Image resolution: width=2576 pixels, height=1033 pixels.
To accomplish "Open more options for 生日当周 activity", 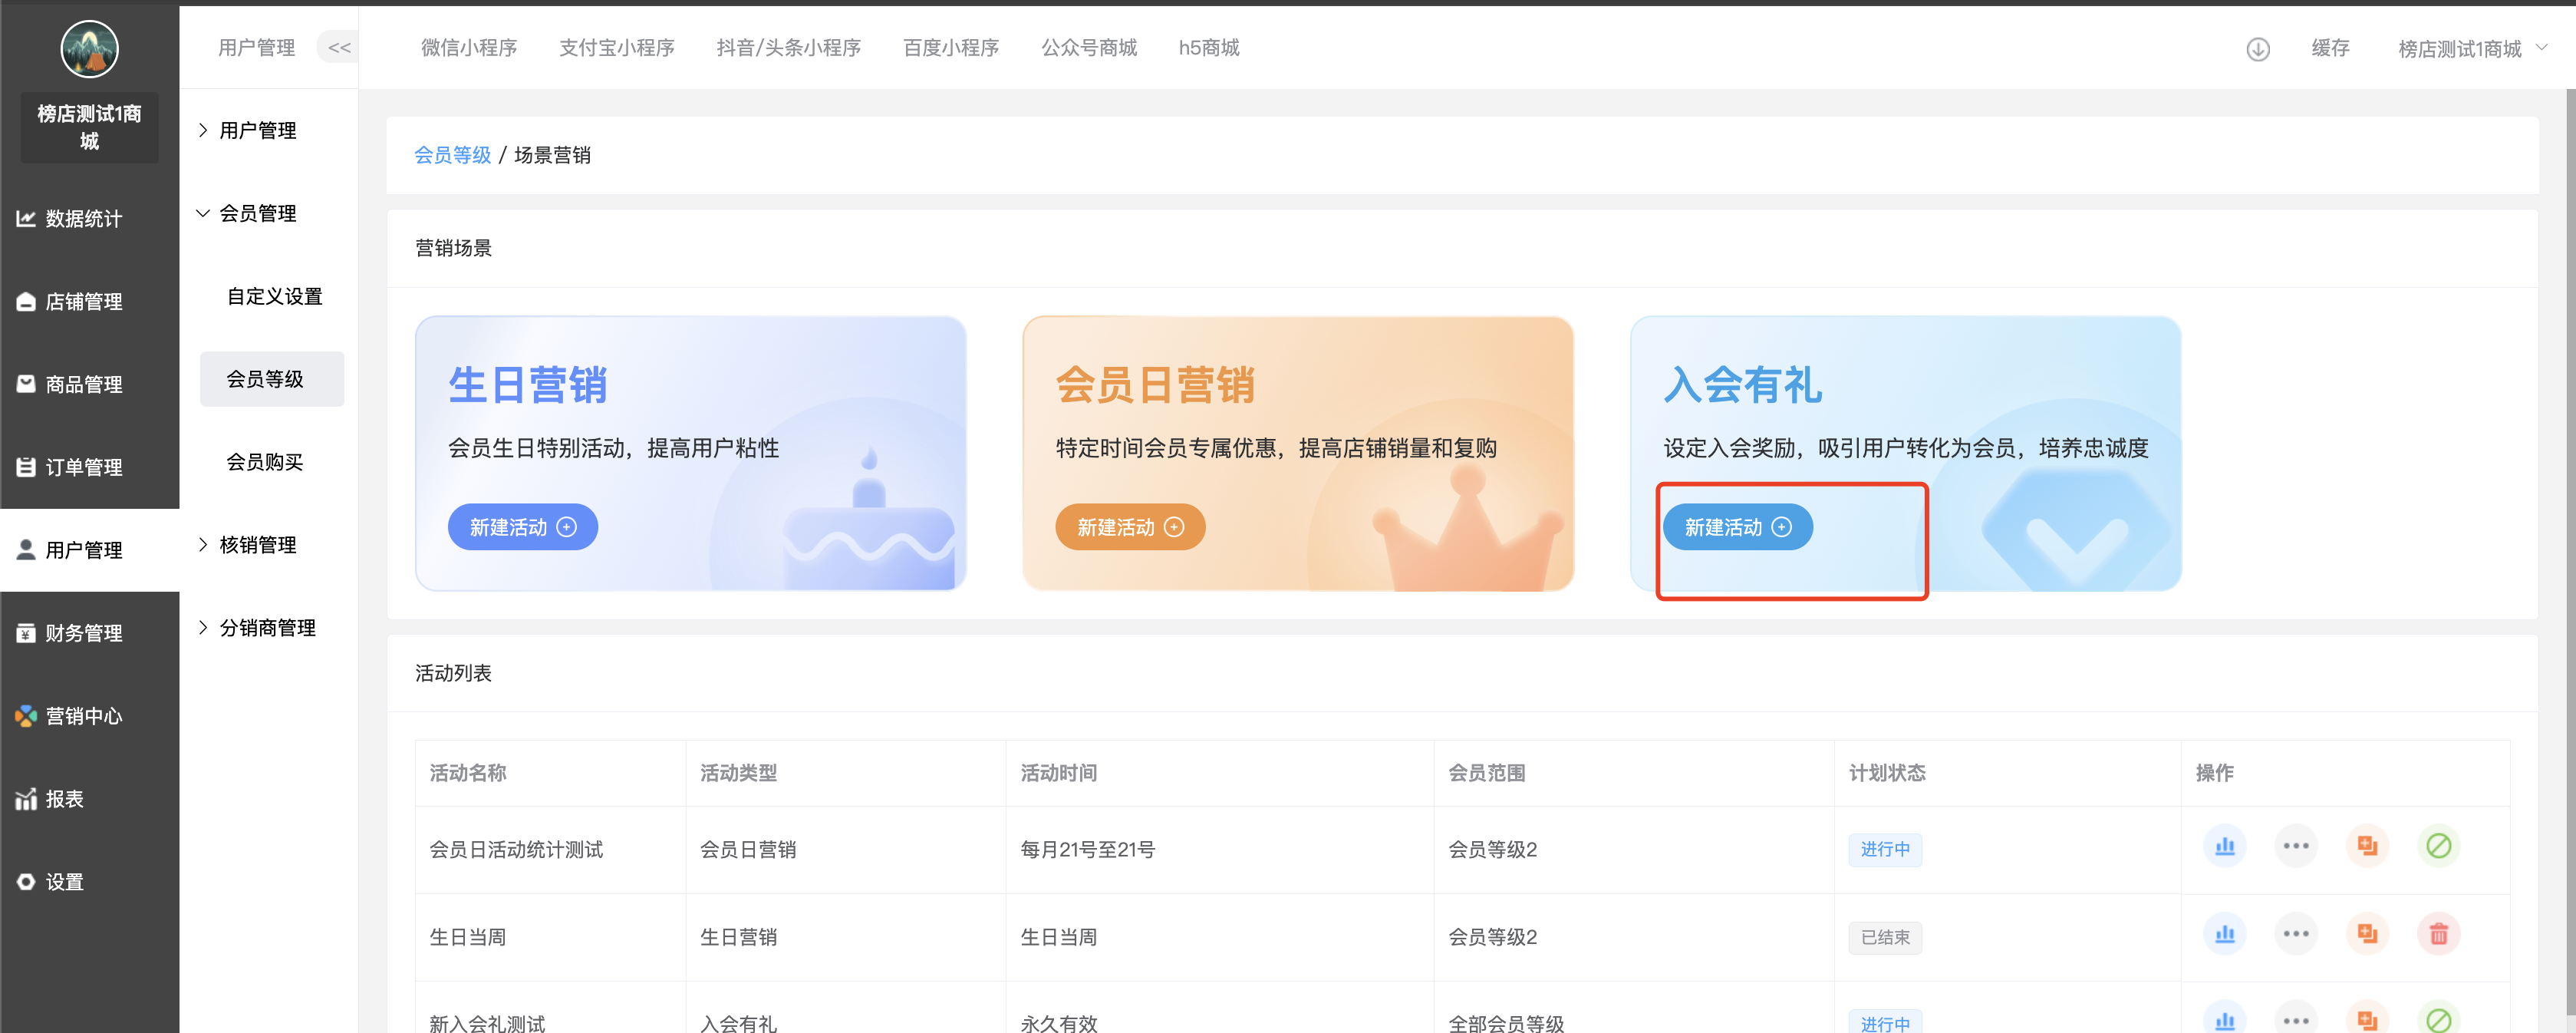I will tap(2295, 934).
